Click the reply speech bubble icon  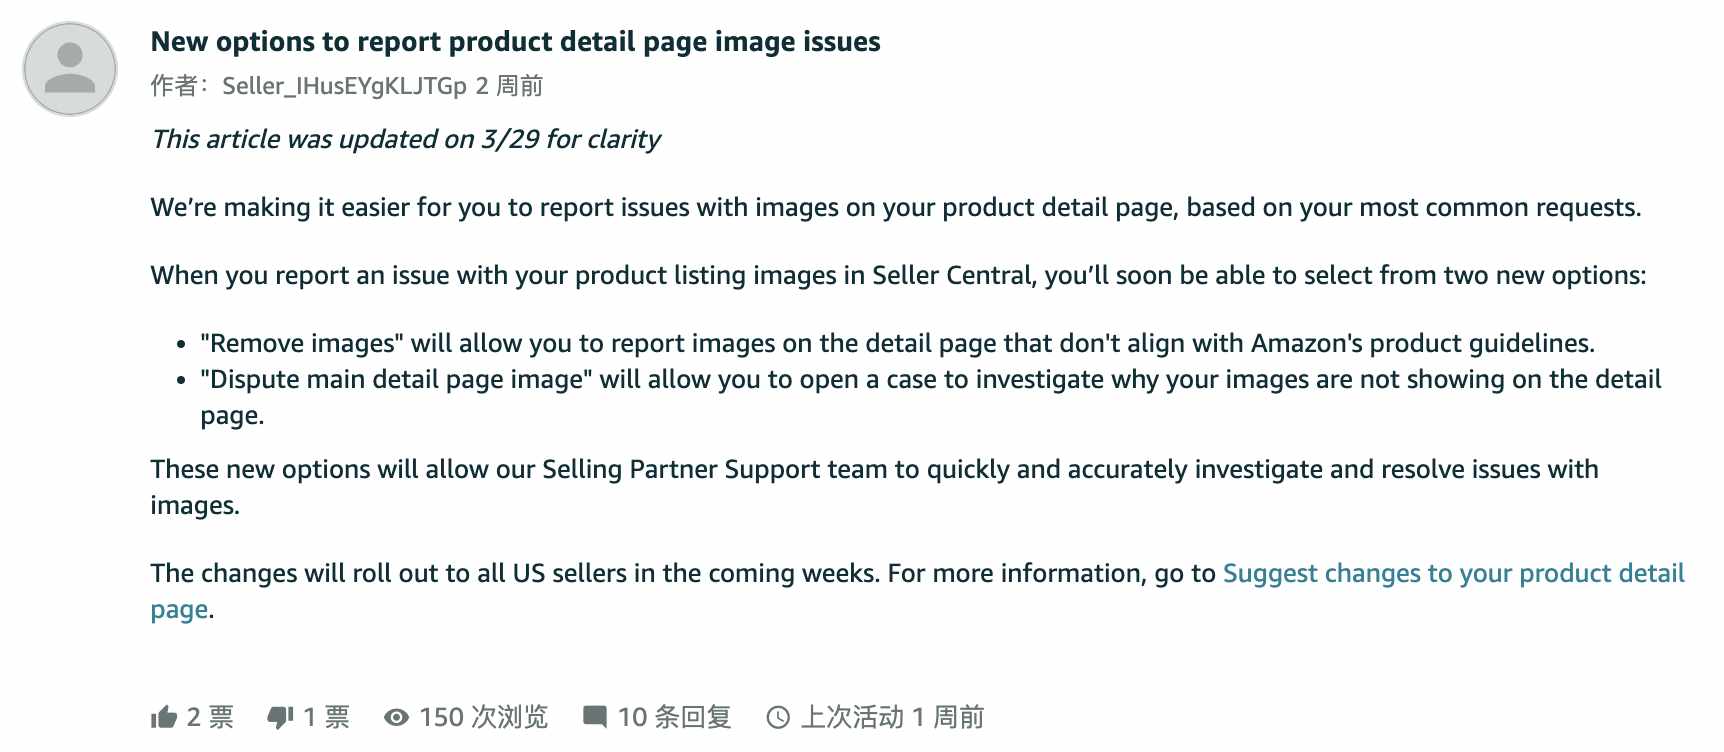click(595, 717)
